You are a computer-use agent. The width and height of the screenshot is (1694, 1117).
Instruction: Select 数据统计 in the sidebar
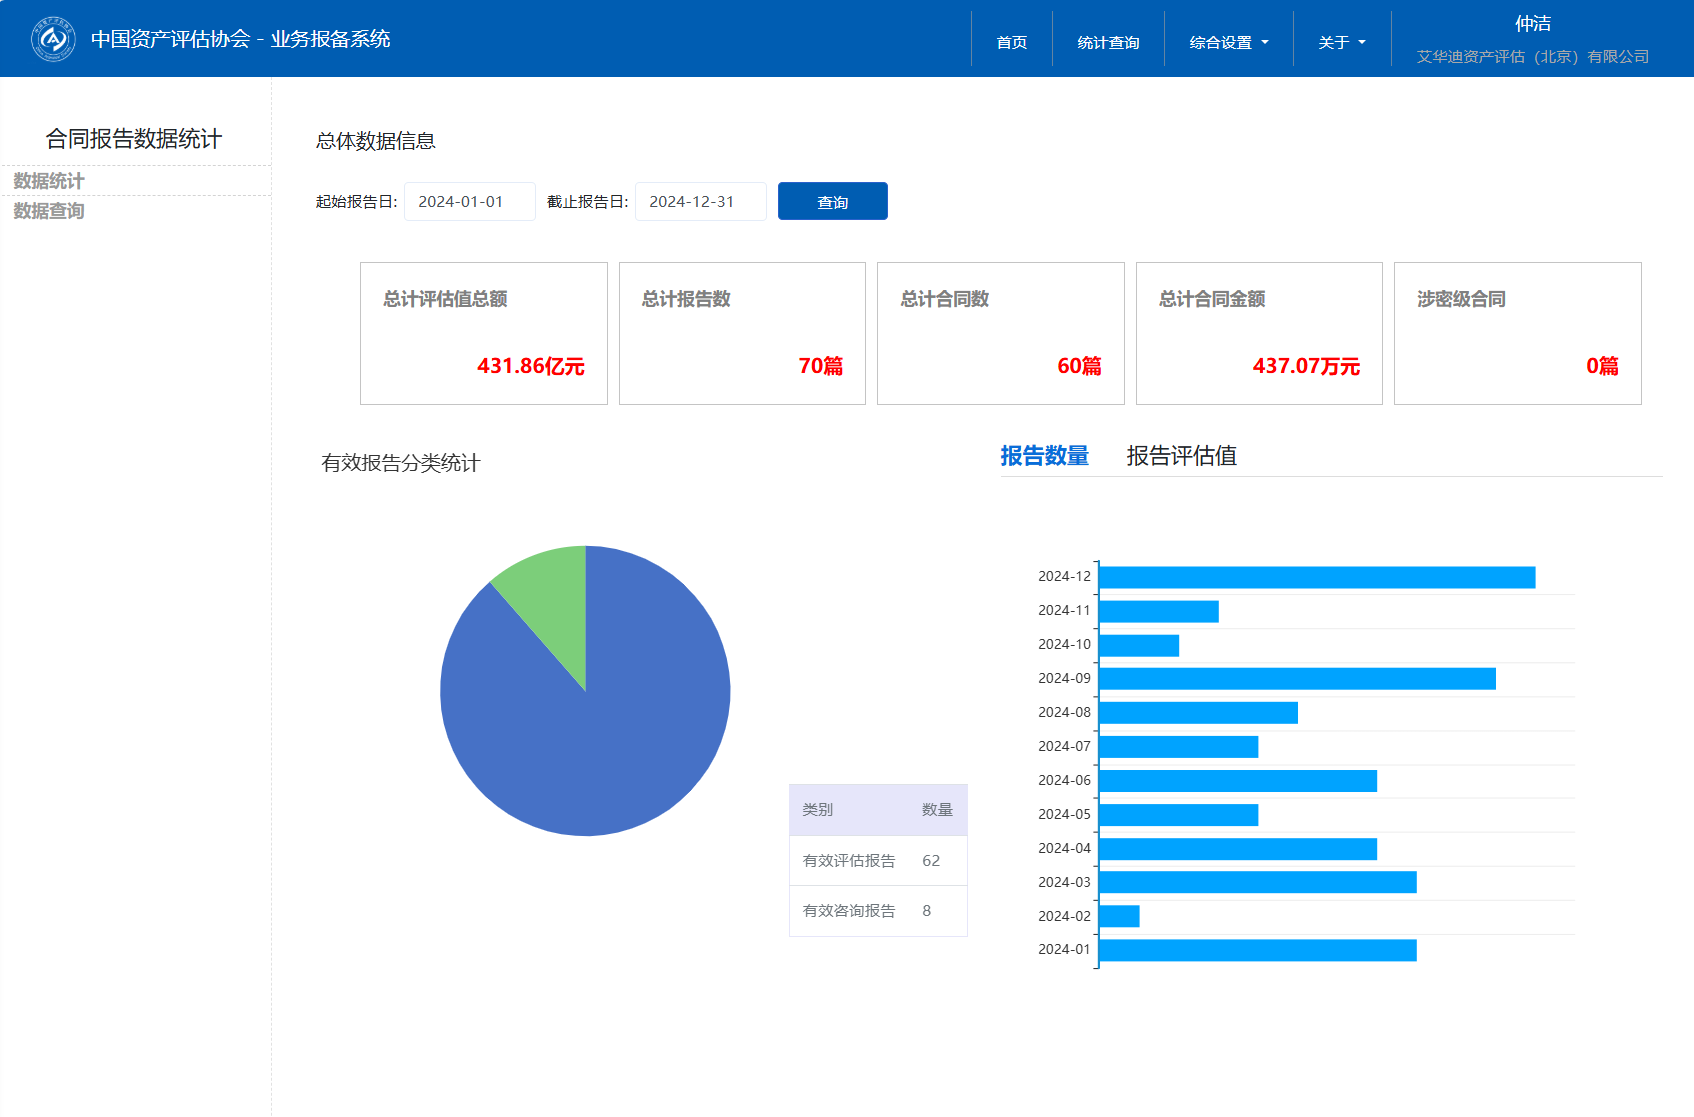point(49,181)
